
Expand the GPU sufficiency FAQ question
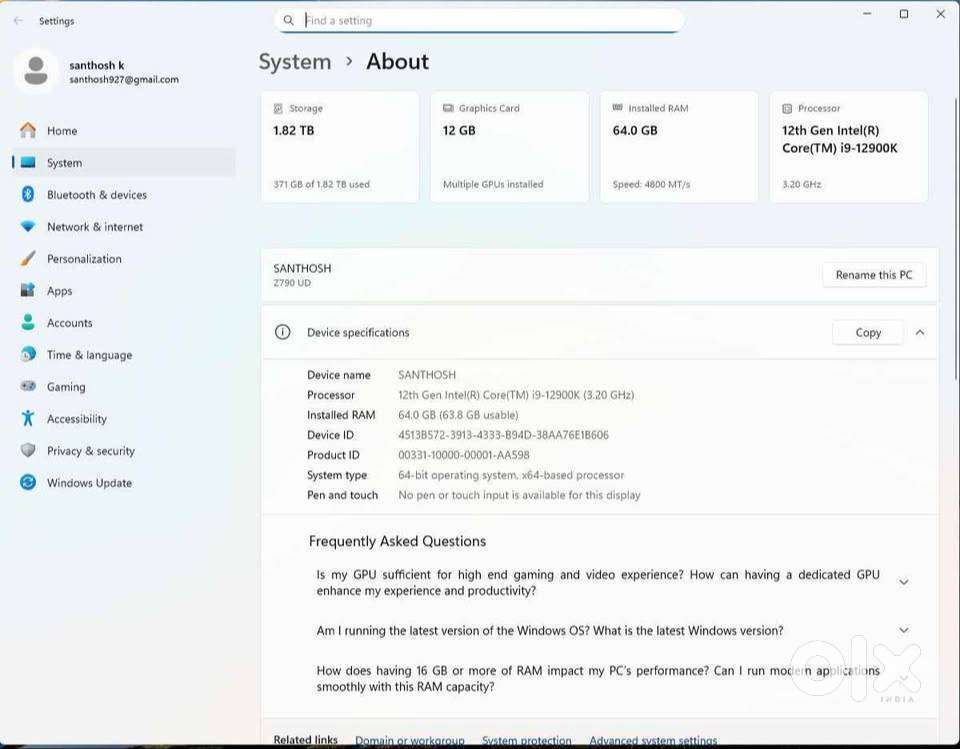tap(903, 582)
